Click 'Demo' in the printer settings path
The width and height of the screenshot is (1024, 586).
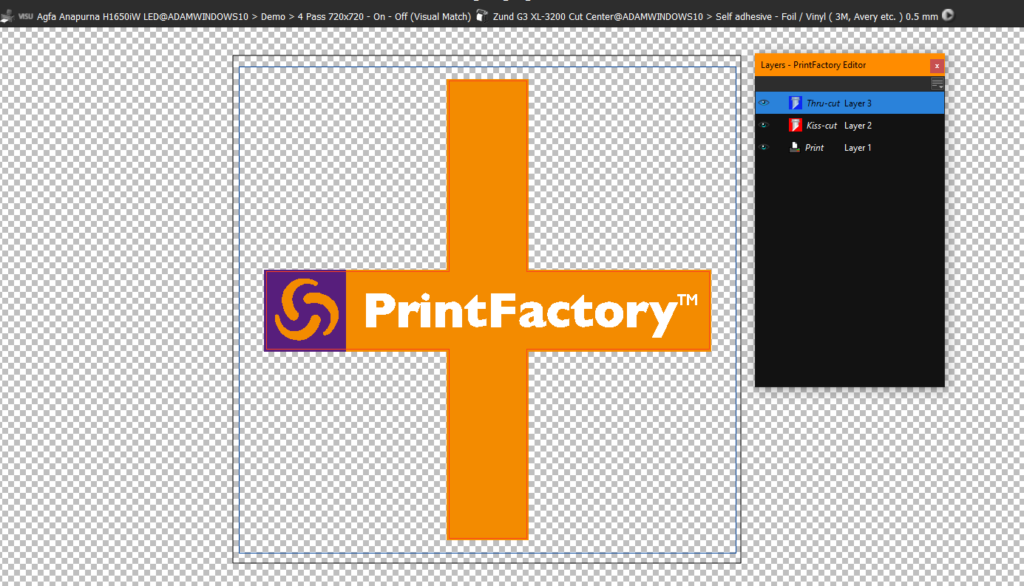pos(273,16)
